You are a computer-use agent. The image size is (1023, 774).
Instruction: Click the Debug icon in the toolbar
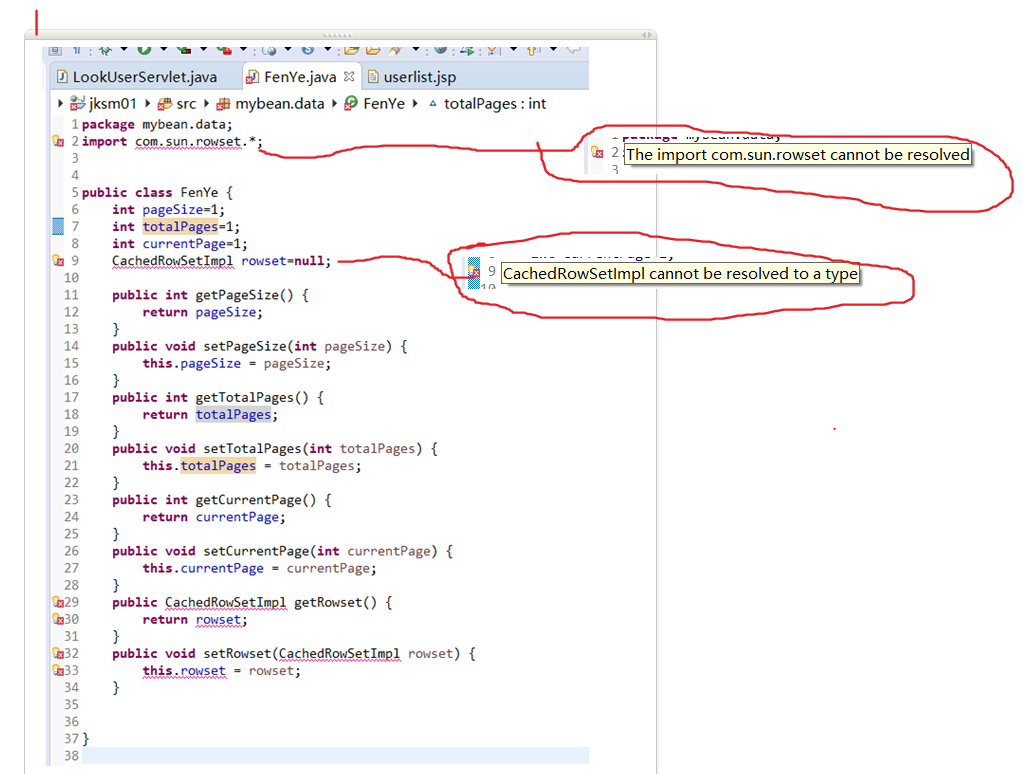[x=105, y=50]
